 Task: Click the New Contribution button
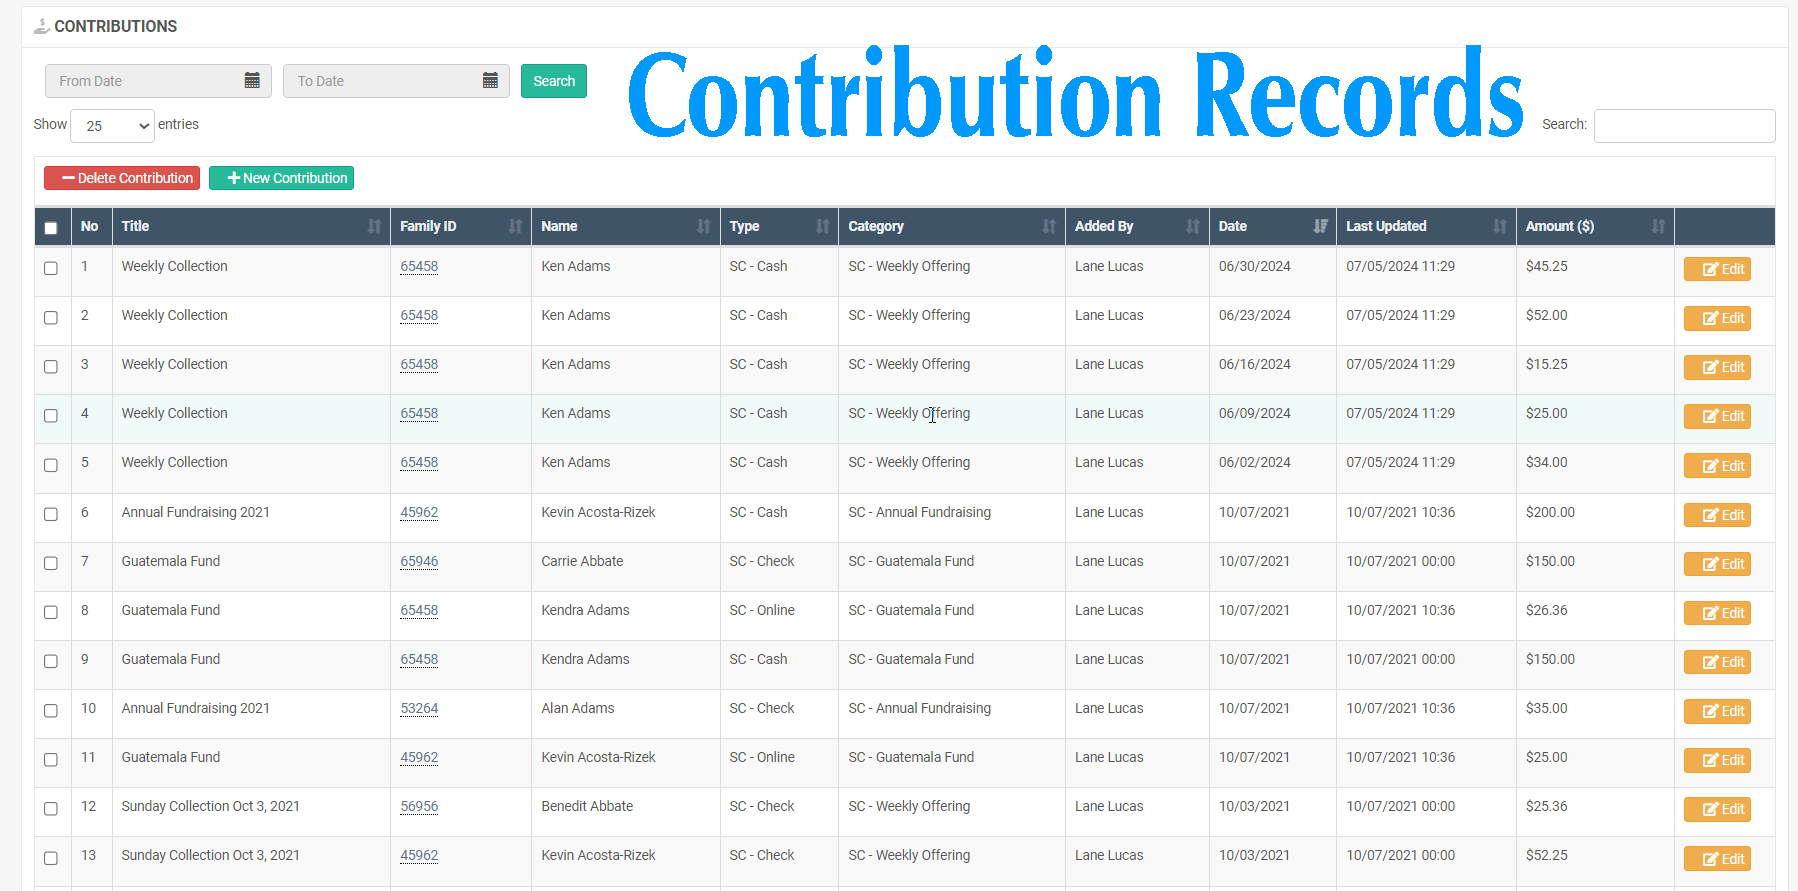pos(281,178)
